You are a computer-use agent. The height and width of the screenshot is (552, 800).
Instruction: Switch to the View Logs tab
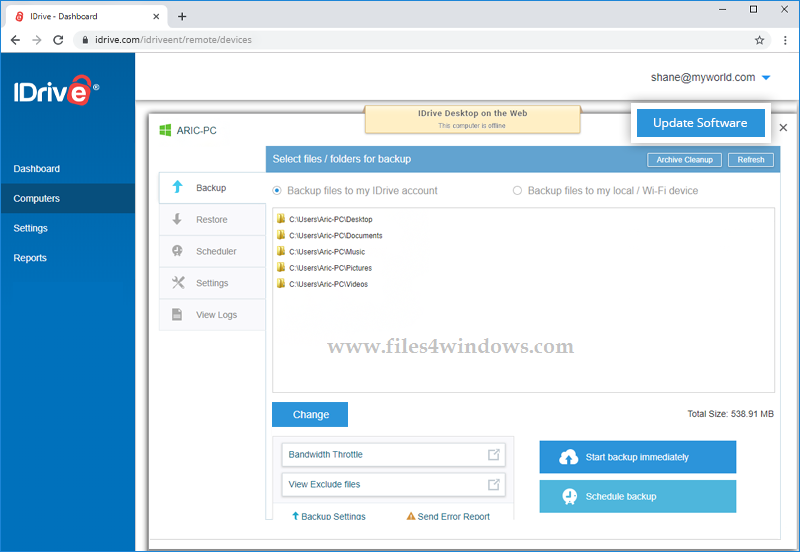pos(212,315)
